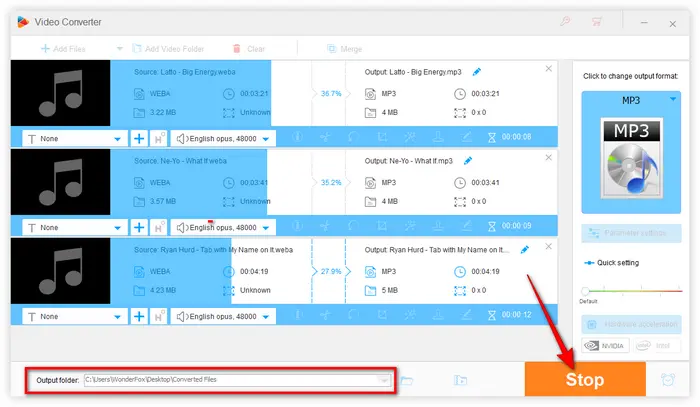This screenshot has height=407, width=700.
Task: Click the H subtitle icon in Latto row
Action: [x=159, y=139]
